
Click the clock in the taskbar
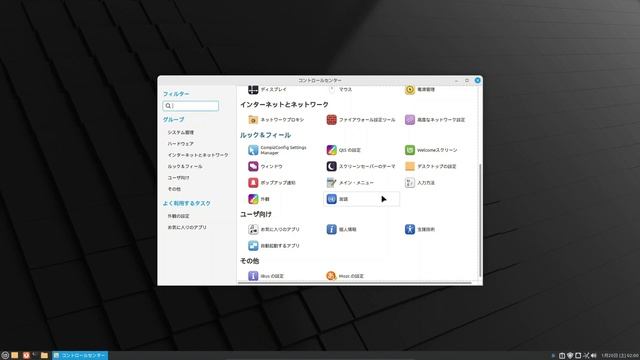[x=620, y=356]
